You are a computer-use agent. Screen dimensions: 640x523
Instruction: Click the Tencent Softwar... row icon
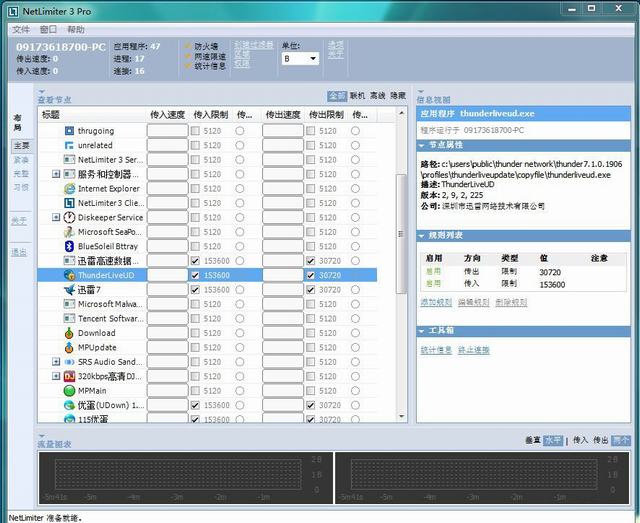tap(69, 318)
